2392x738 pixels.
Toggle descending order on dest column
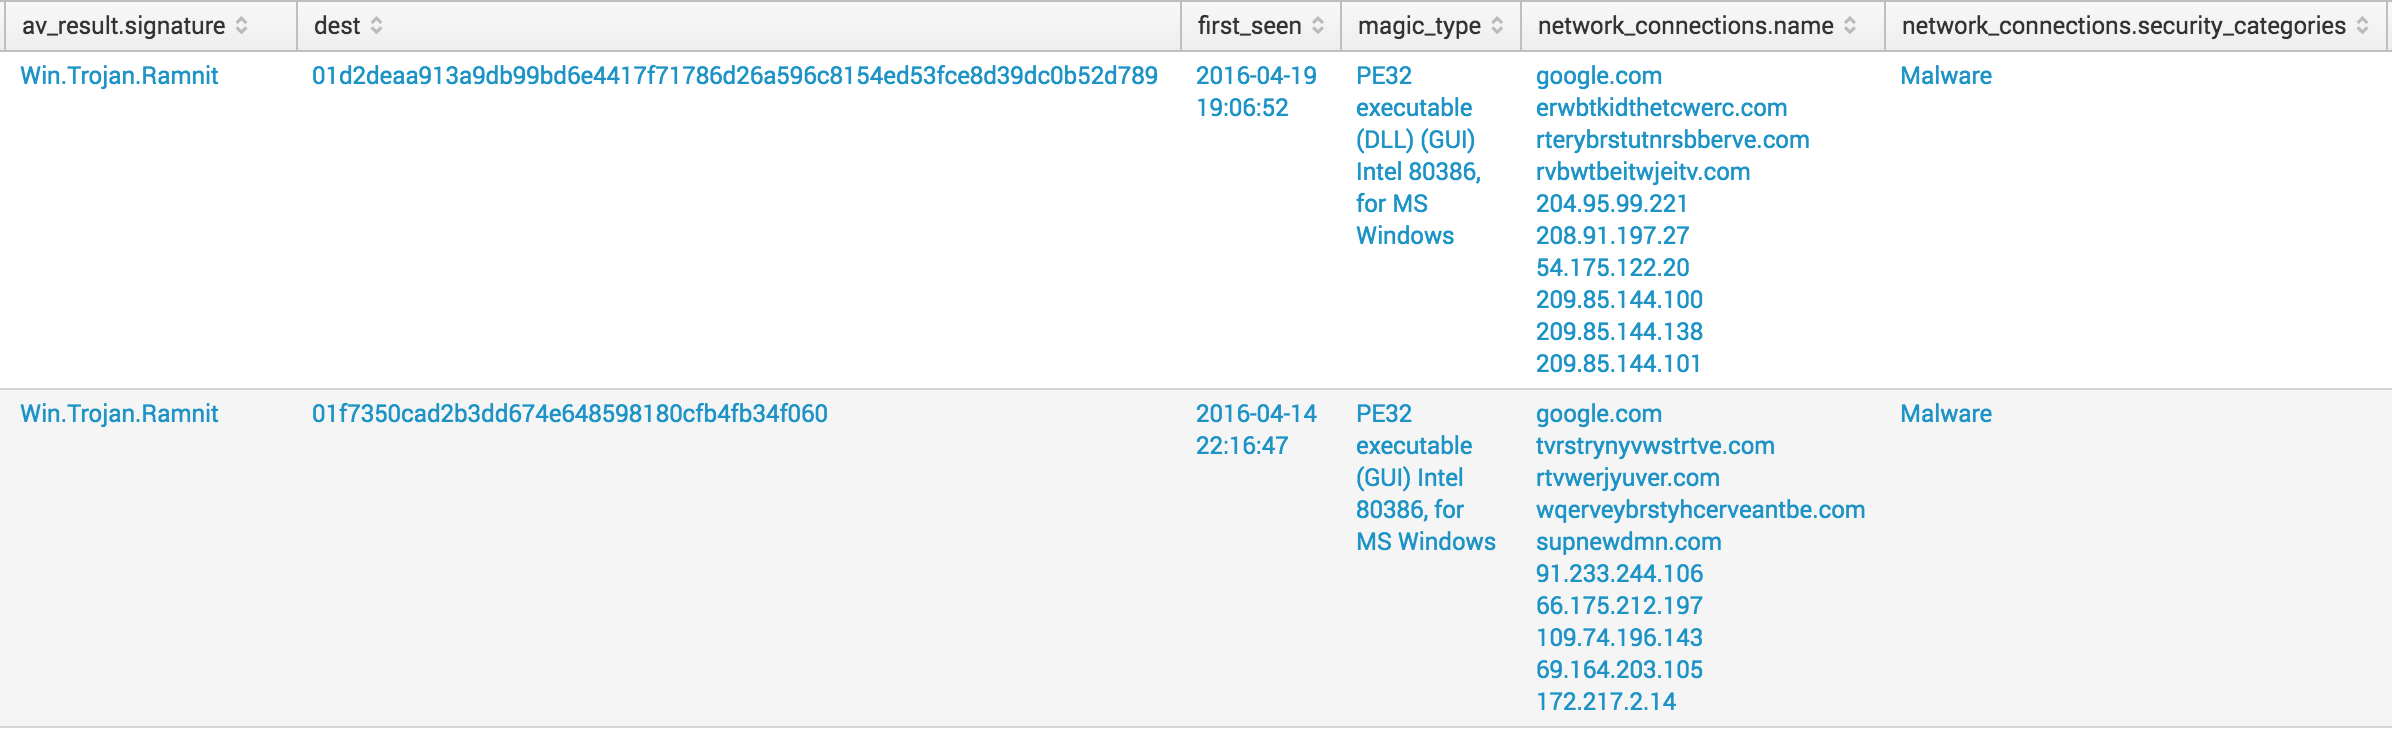coord(377,27)
